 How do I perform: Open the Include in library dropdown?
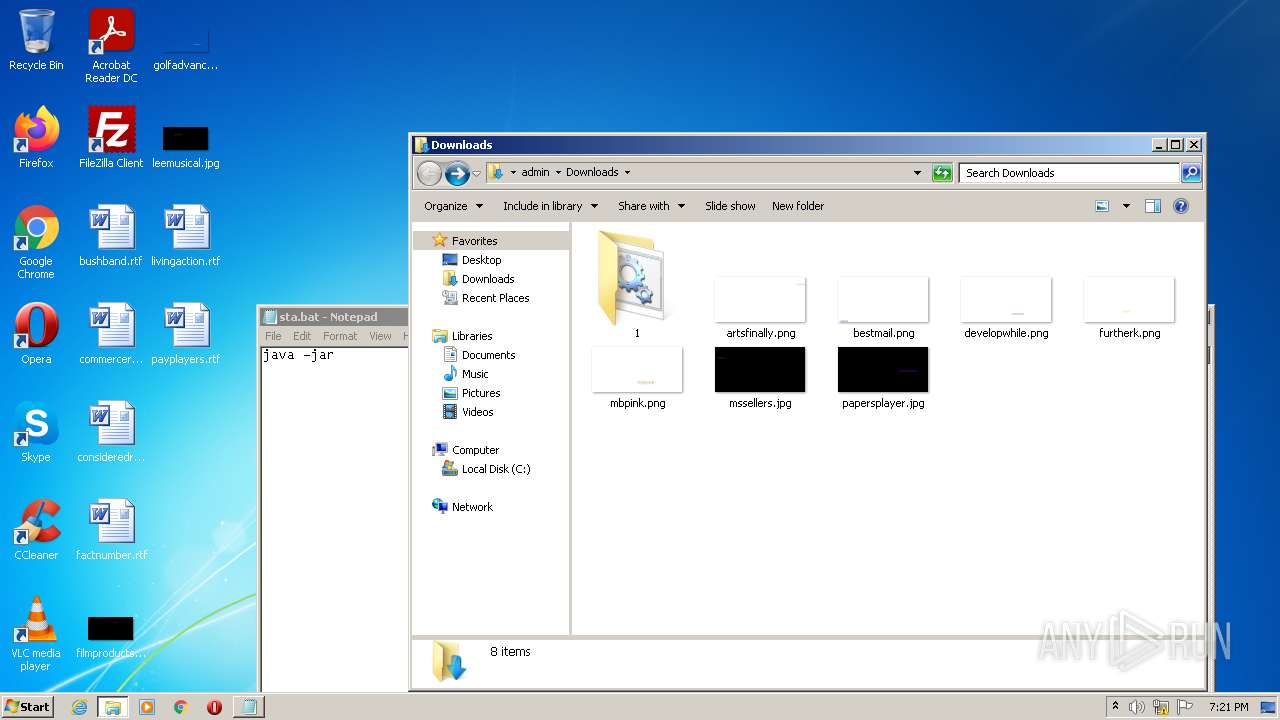point(550,206)
